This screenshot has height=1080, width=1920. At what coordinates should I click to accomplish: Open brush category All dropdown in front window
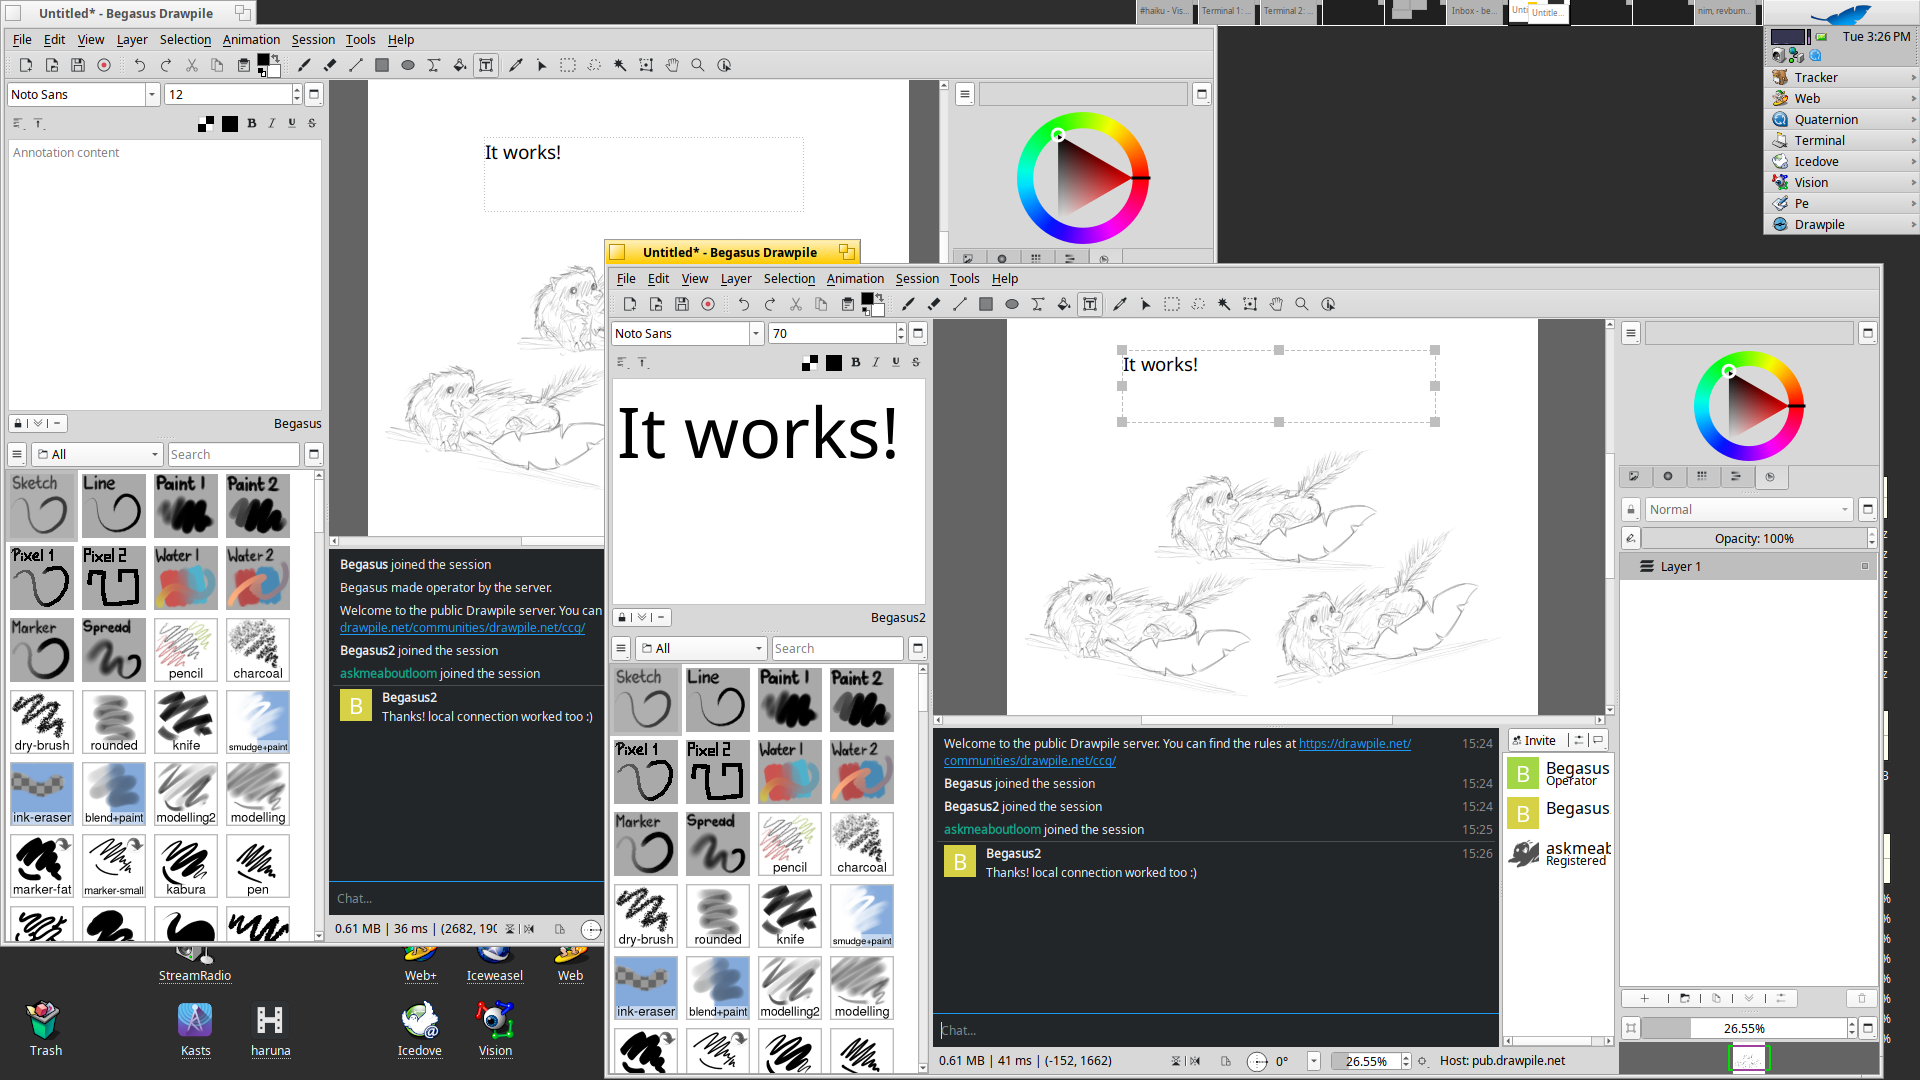tap(701, 649)
